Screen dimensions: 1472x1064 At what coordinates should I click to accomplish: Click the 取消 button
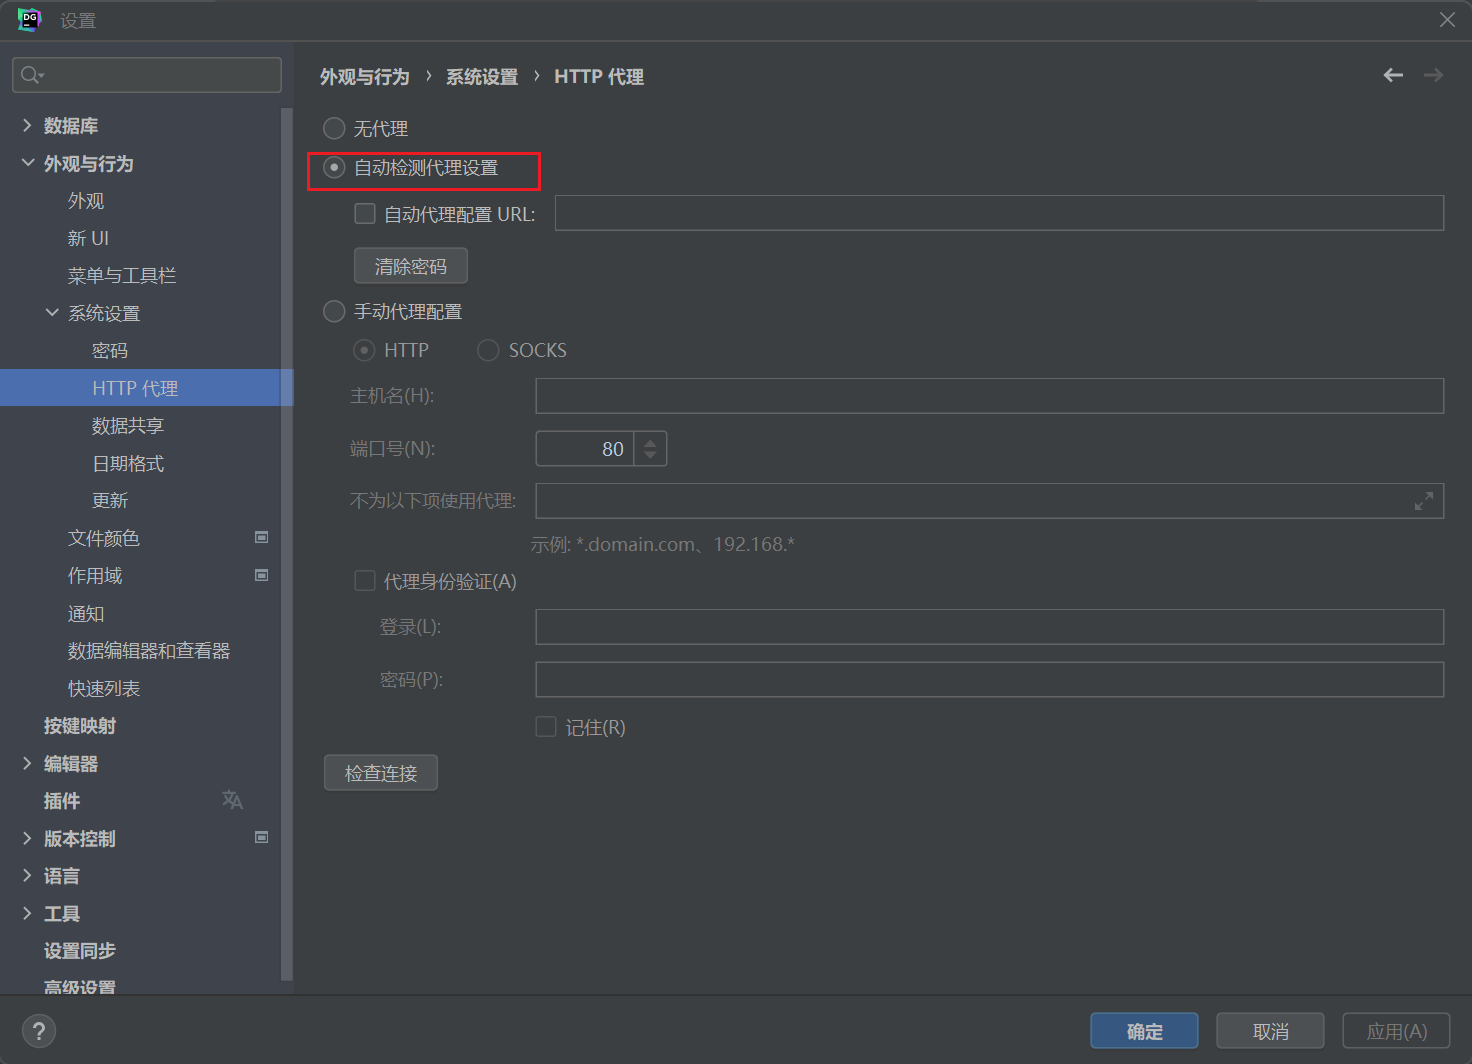(x=1271, y=1031)
